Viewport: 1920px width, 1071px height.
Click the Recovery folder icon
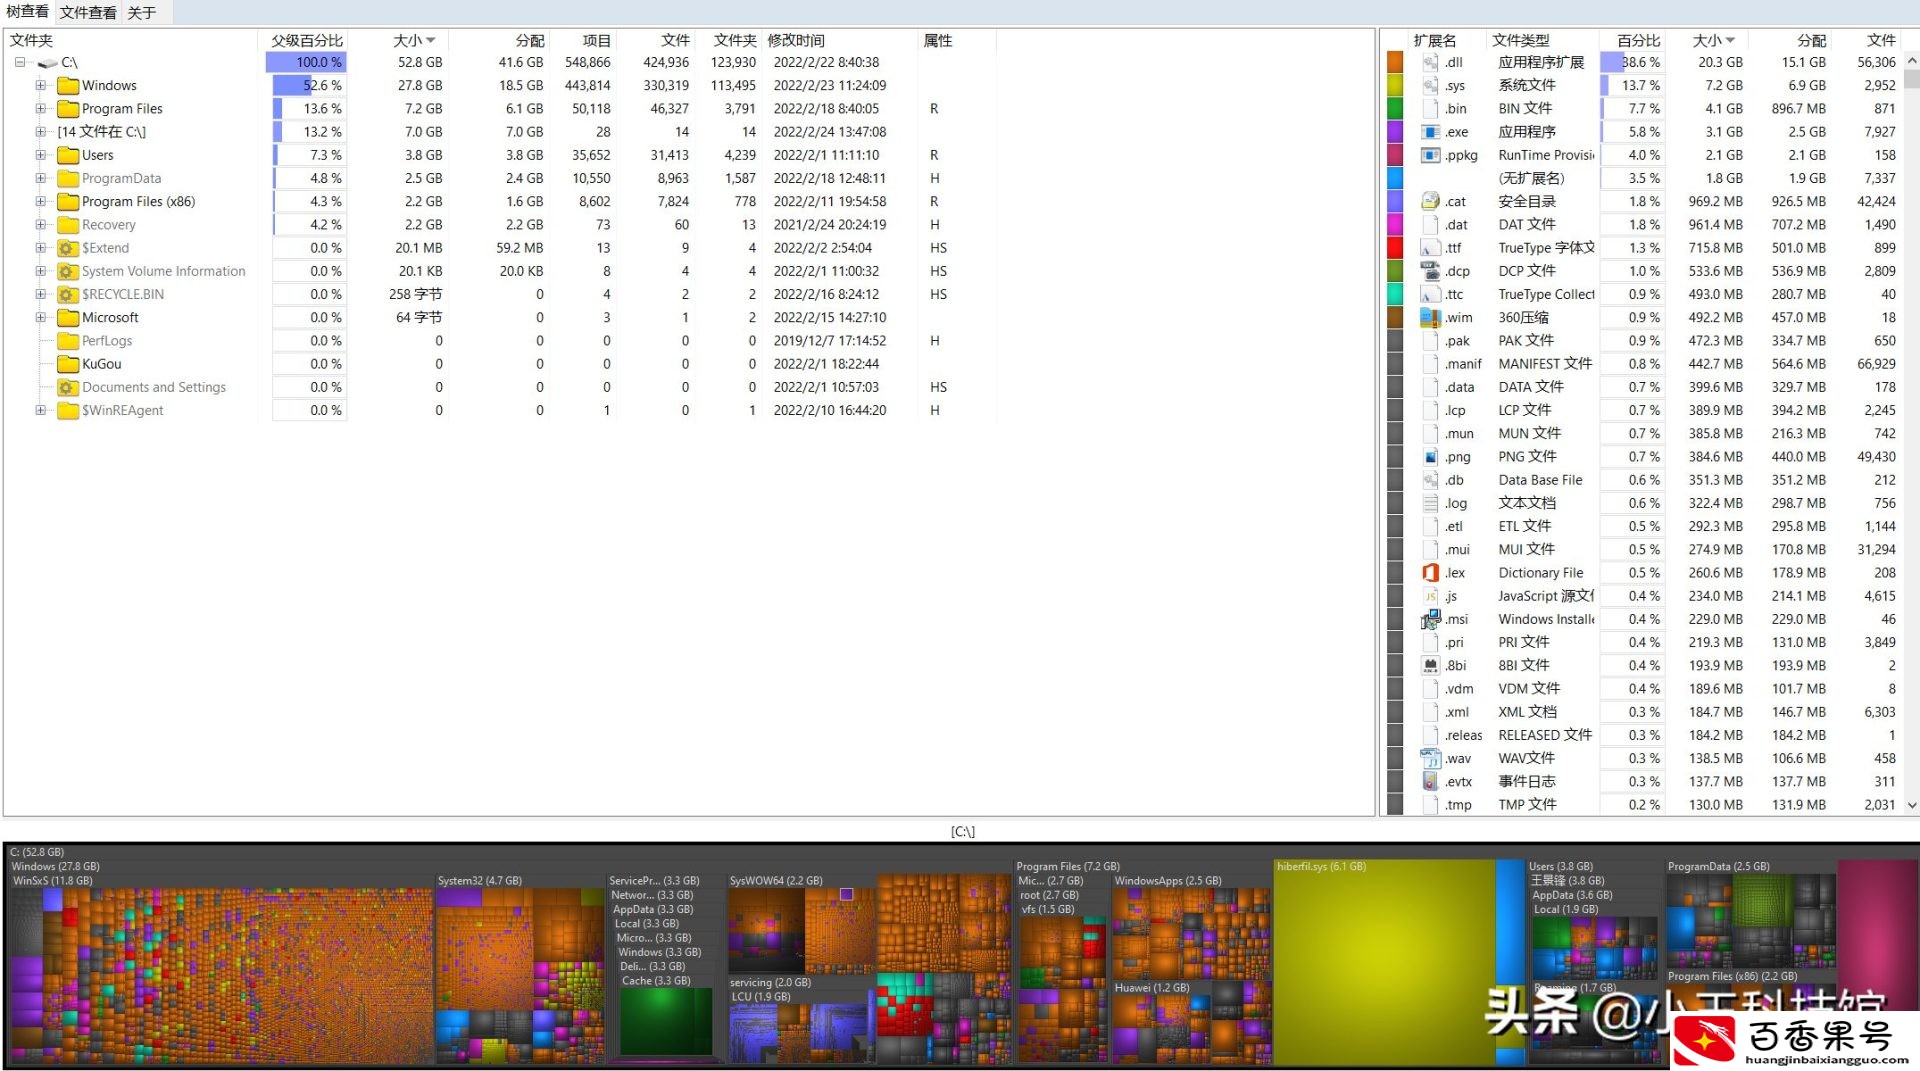click(68, 224)
